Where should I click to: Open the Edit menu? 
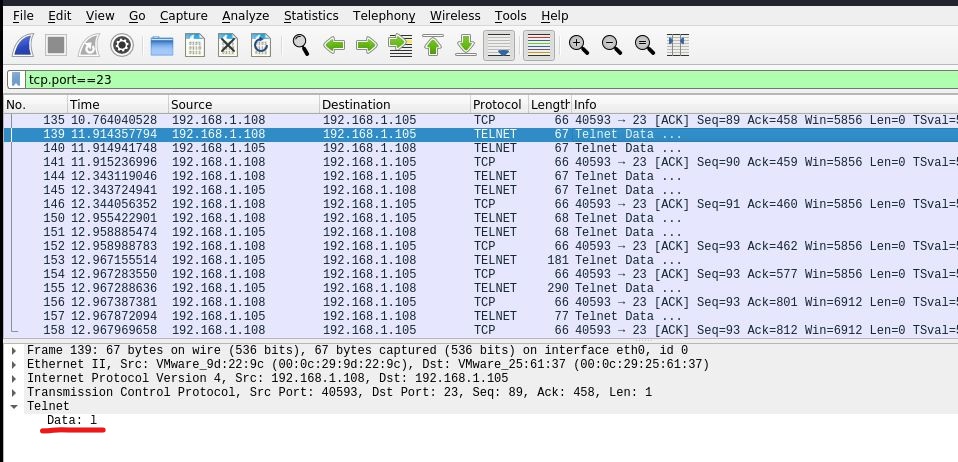(x=60, y=16)
